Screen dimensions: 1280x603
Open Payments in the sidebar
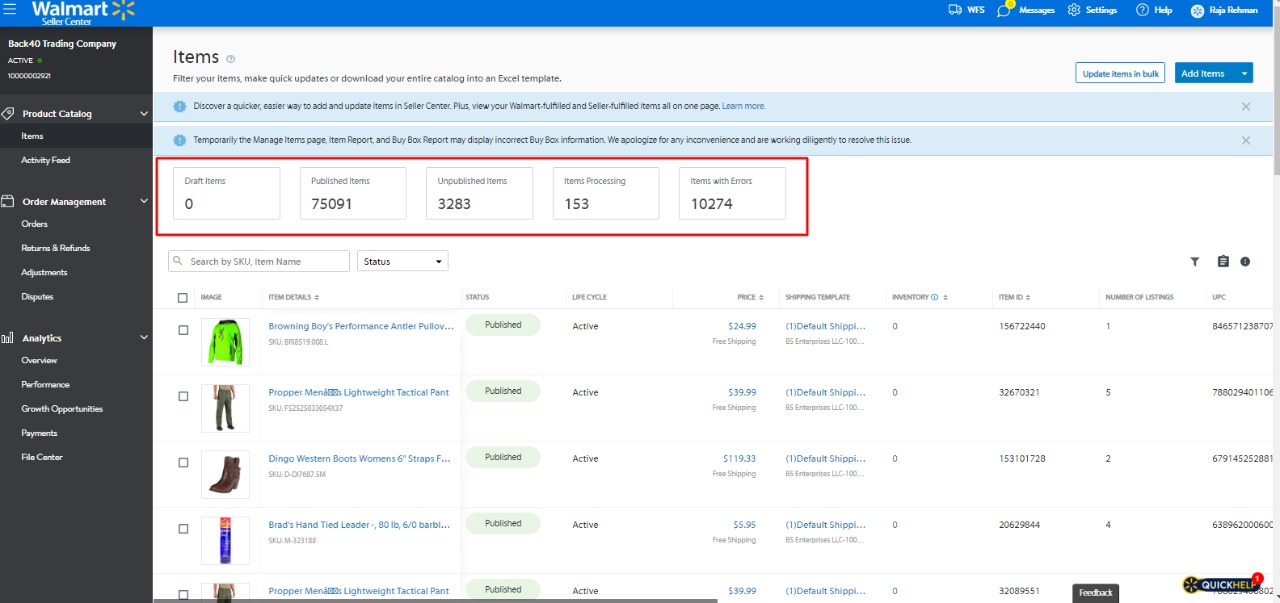click(x=40, y=433)
